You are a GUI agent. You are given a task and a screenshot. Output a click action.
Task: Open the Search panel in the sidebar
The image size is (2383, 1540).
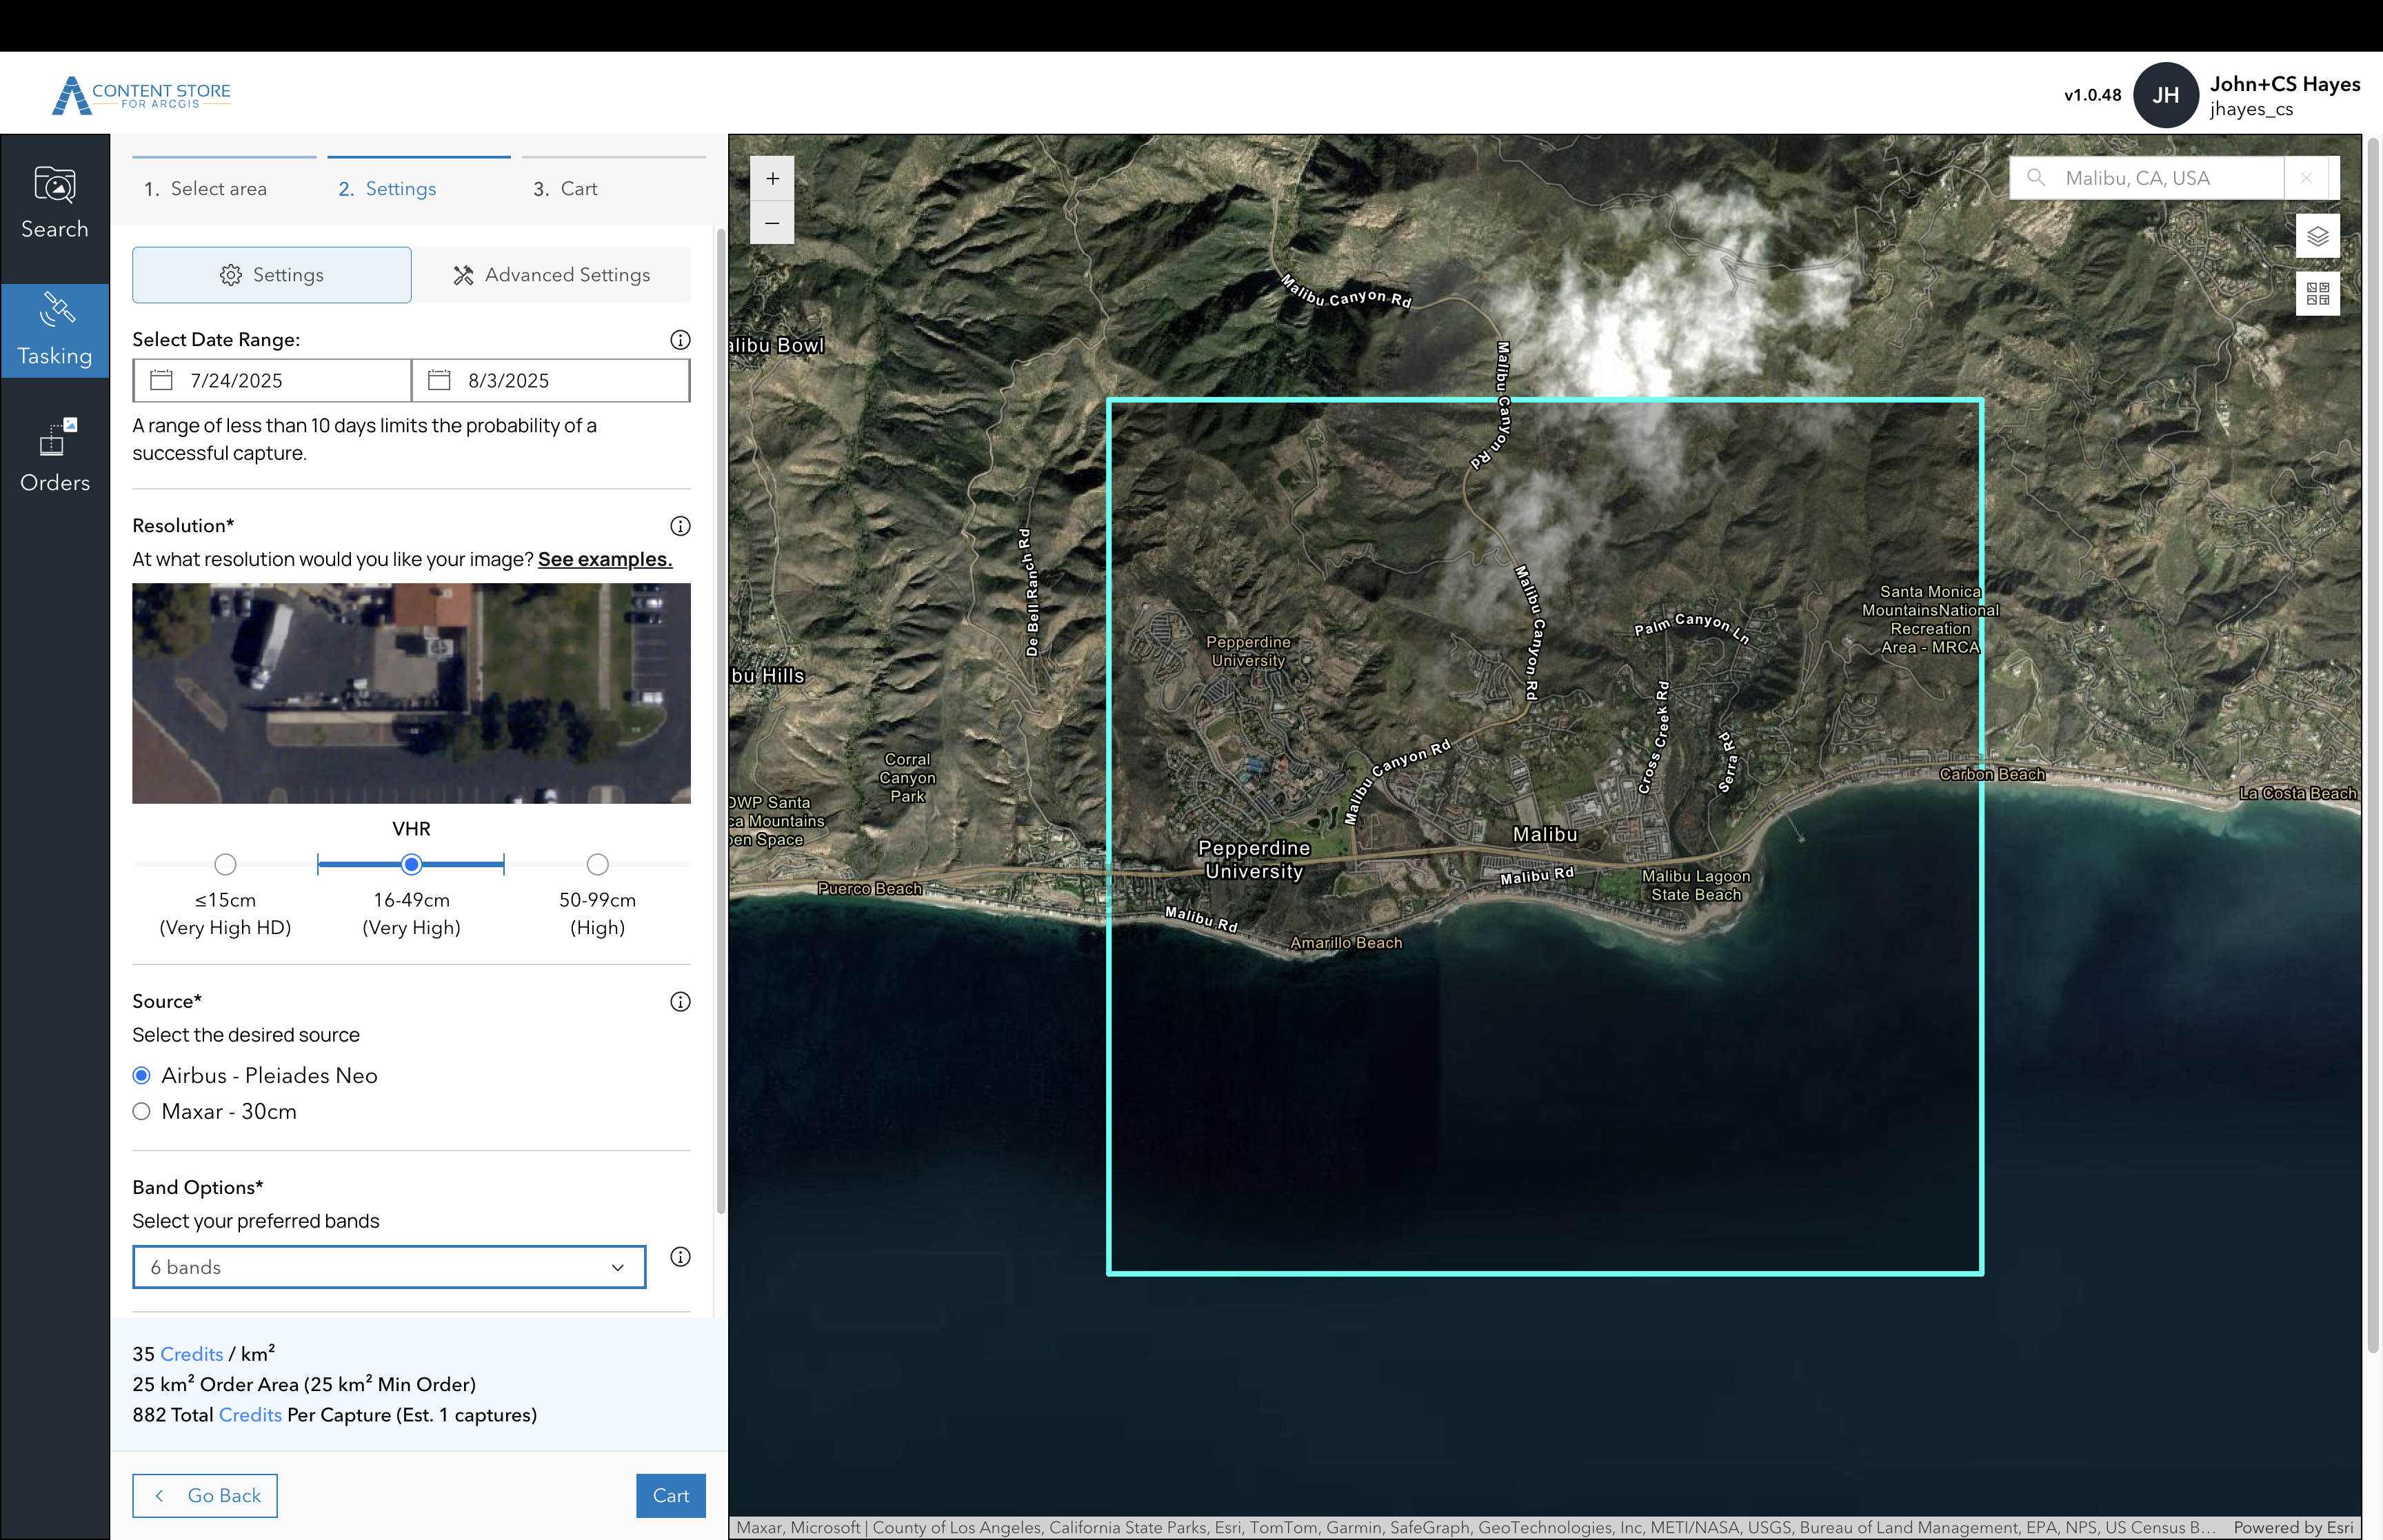coord(55,203)
